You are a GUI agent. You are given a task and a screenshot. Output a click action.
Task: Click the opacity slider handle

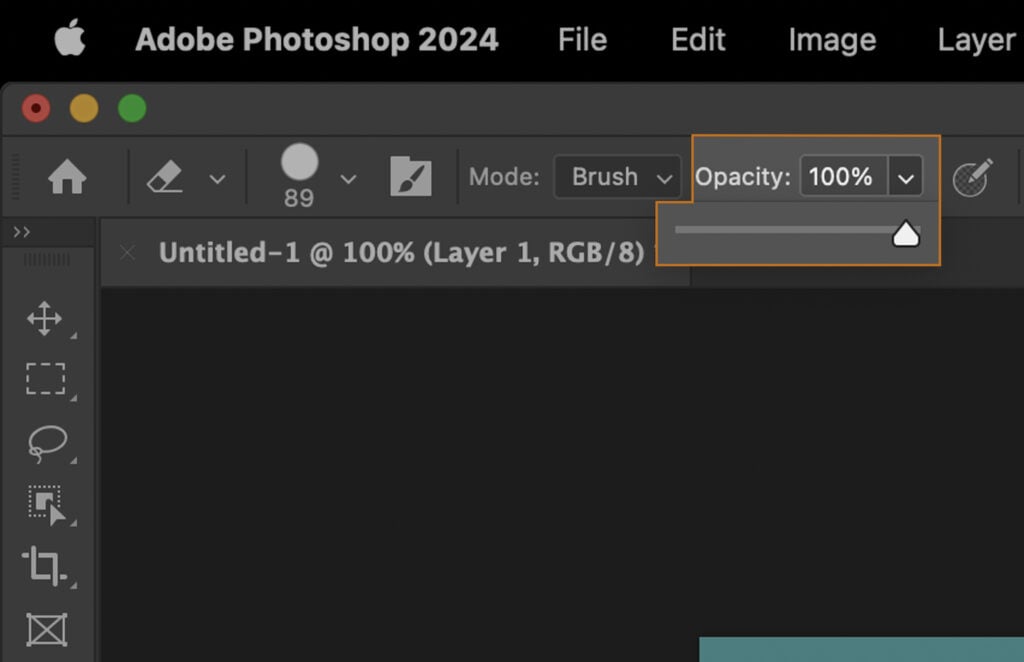point(906,233)
